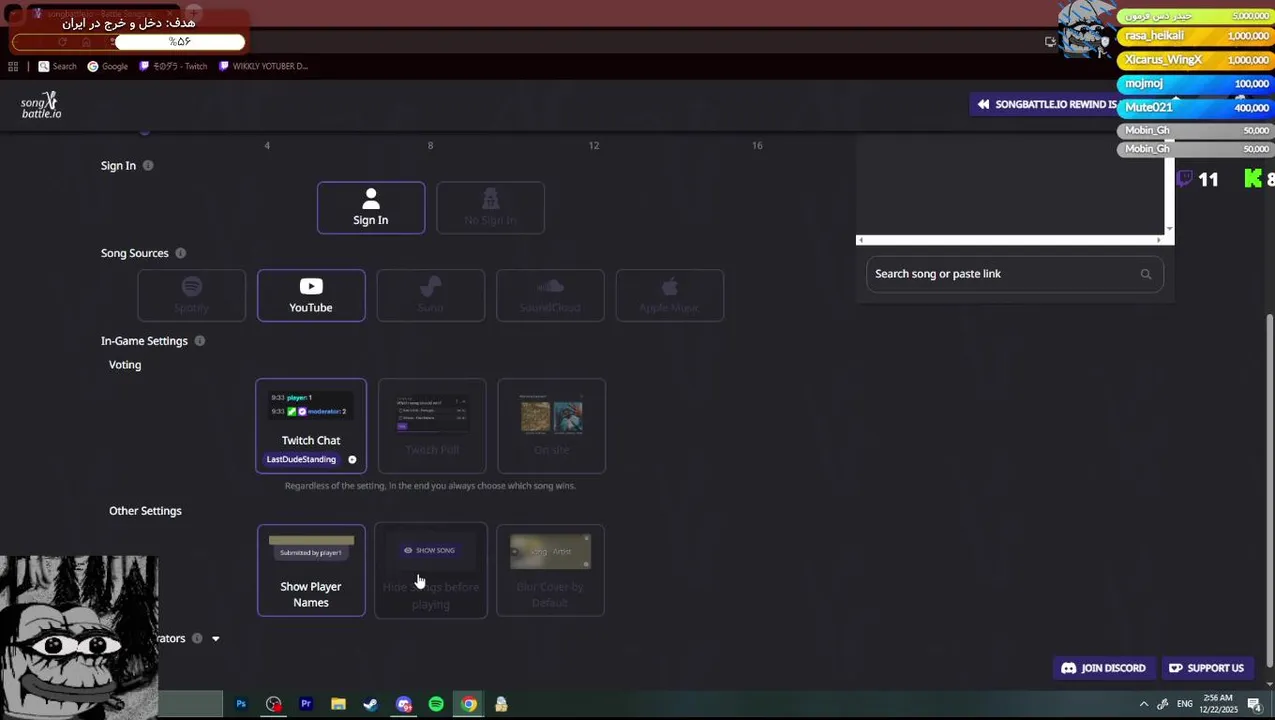Viewport: 1275px width, 720px height.
Task: Click the Support Us button
Action: coord(1206,668)
